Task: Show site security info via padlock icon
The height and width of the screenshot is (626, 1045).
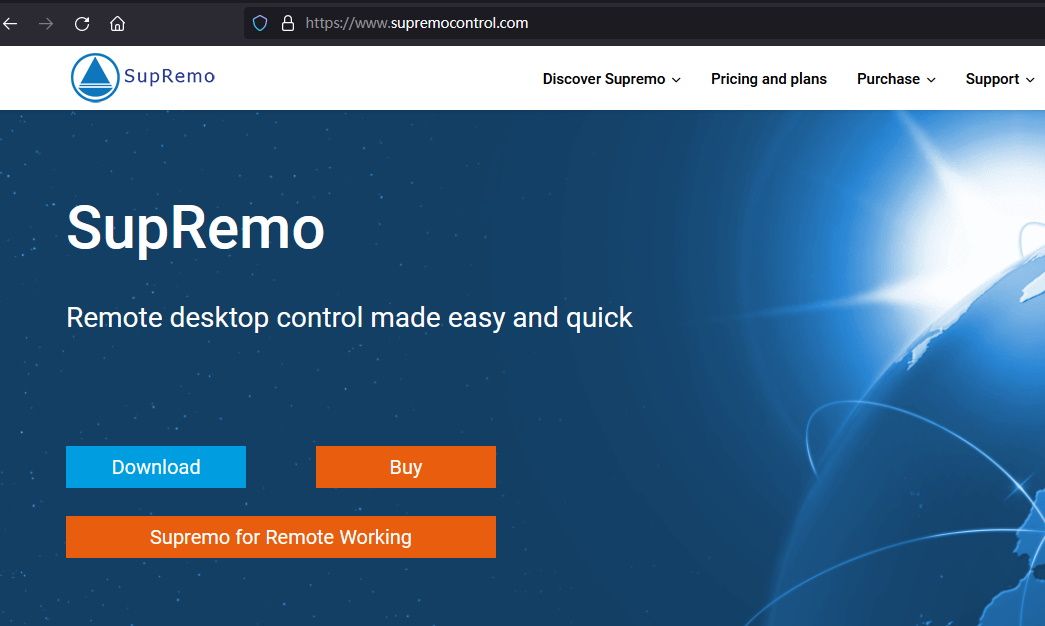Action: point(288,23)
